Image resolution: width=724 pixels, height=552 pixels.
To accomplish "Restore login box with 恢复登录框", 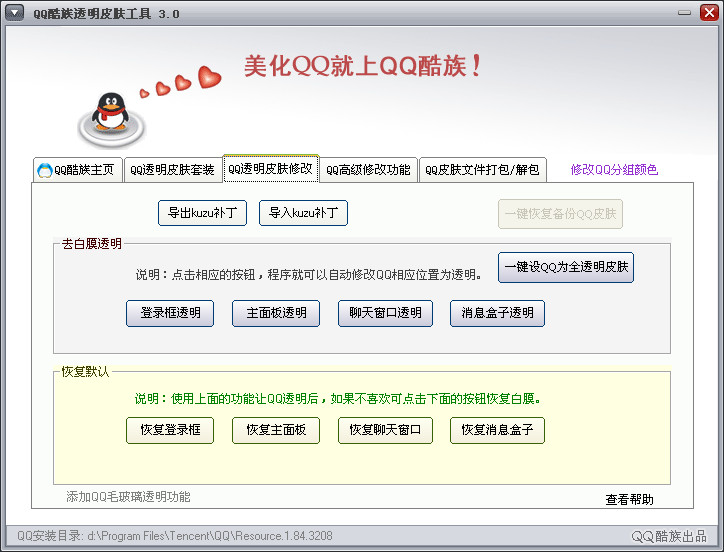I will pyautogui.click(x=170, y=430).
